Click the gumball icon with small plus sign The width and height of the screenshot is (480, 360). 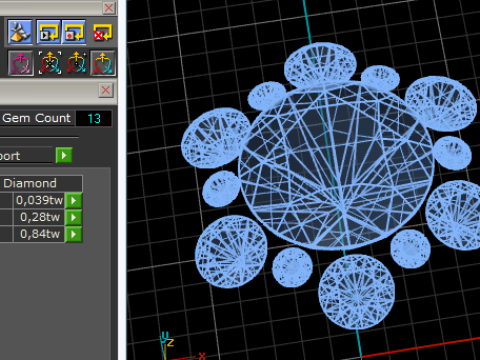(x=76, y=63)
